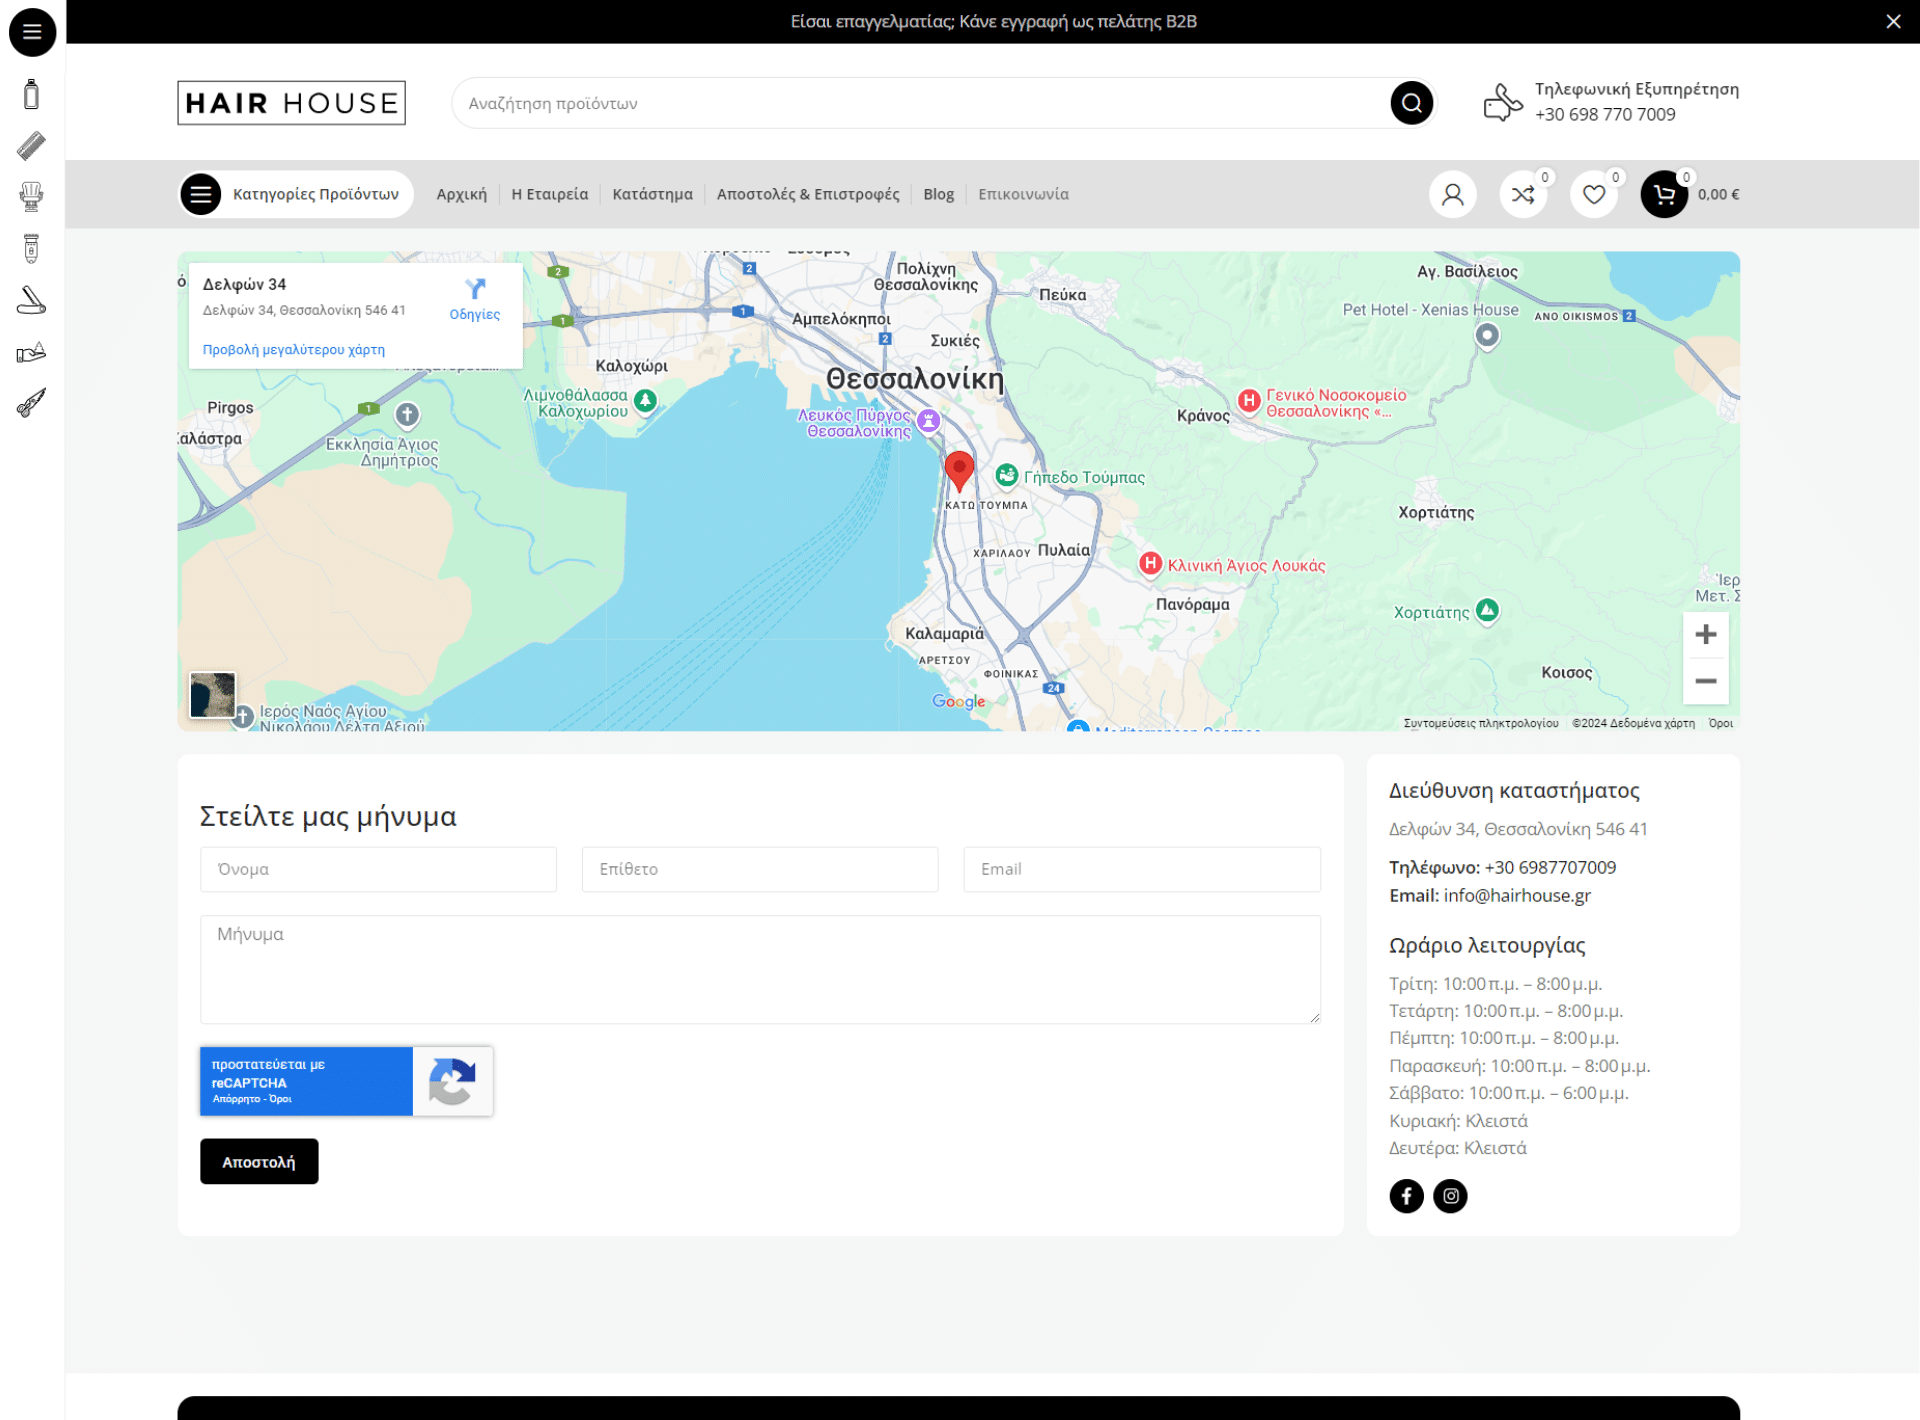Image resolution: width=1920 pixels, height=1420 pixels.
Task: Visit the Instagram page icon
Action: click(x=1450, y=1196)
